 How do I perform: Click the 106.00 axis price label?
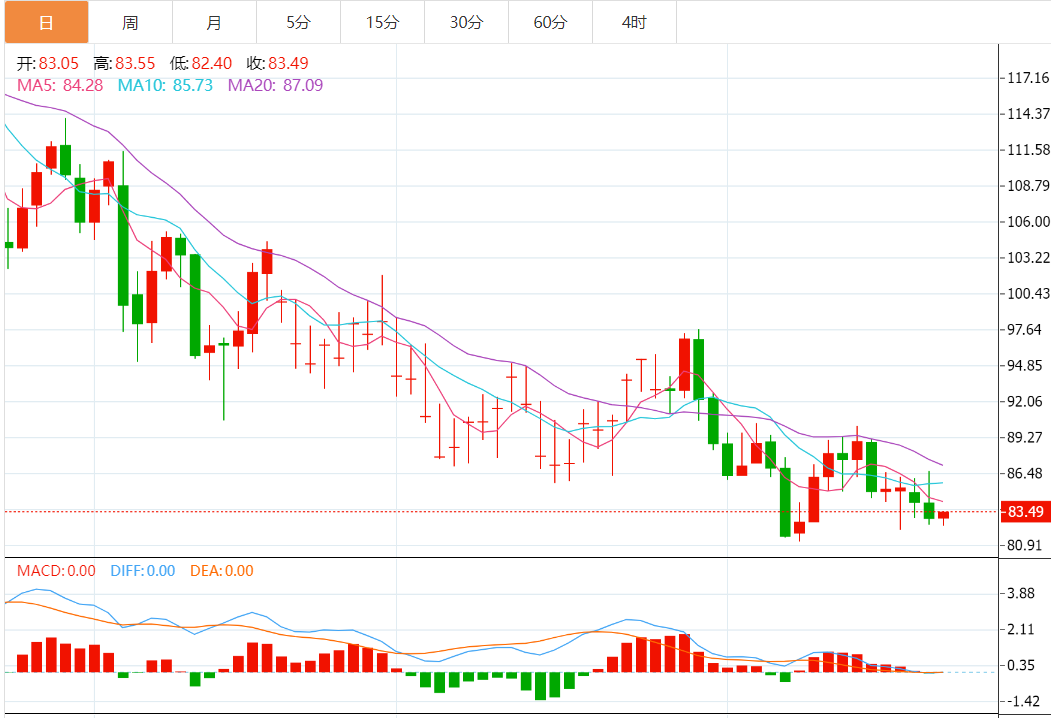(1028, 222)
